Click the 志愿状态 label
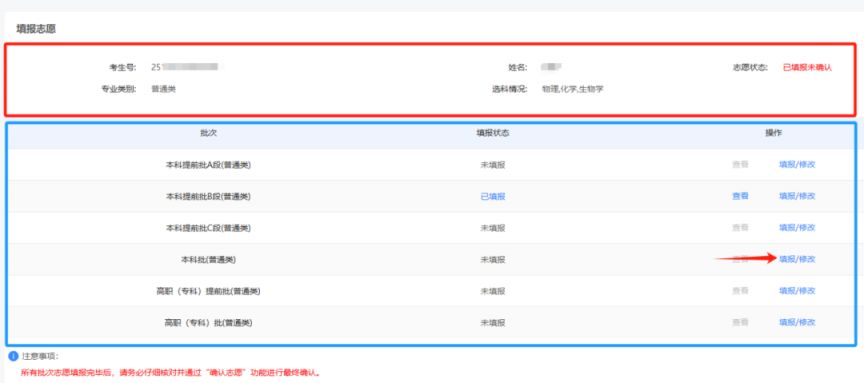 [x=750, y=68]
